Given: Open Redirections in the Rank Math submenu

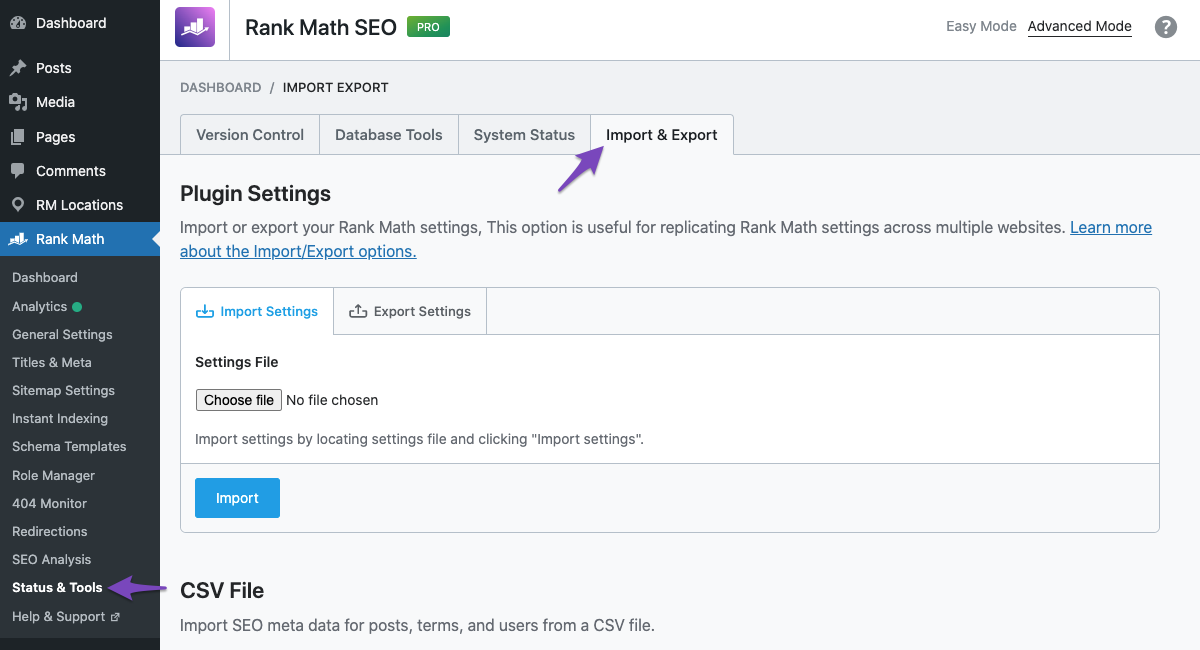Looking at the screenshot, I should pos(50,531).
